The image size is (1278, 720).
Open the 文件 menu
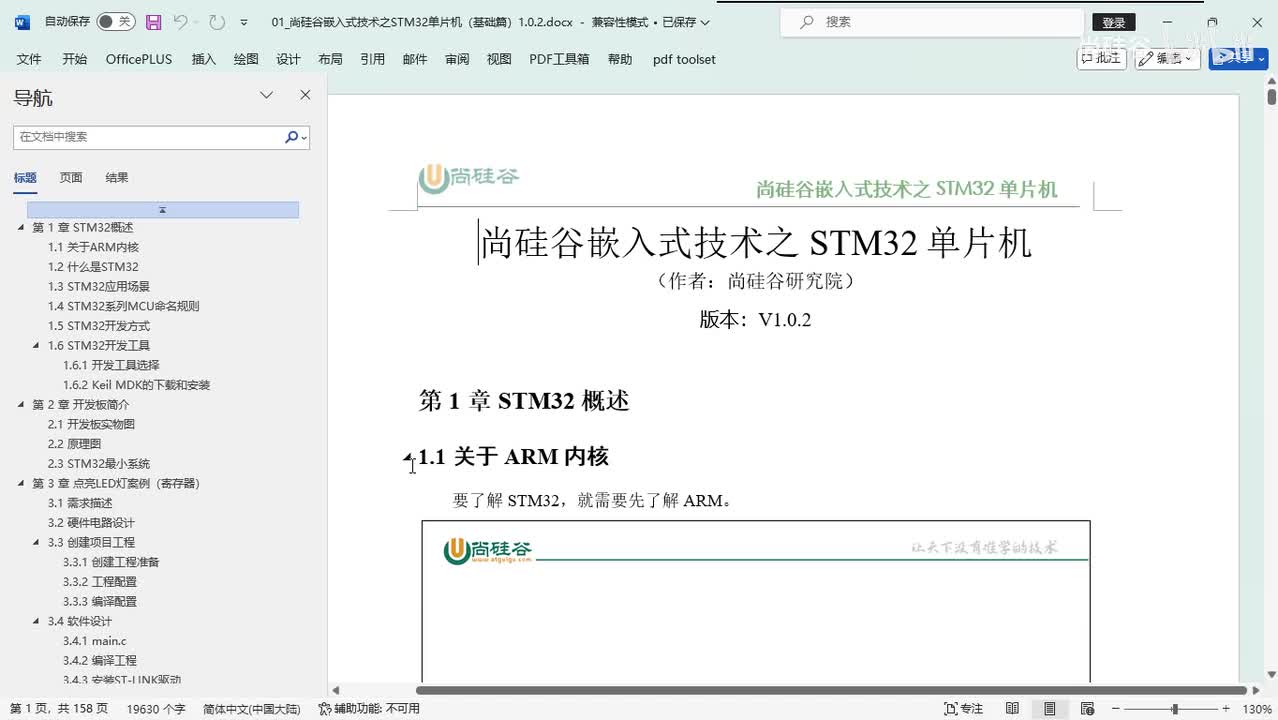click(29, 59)
